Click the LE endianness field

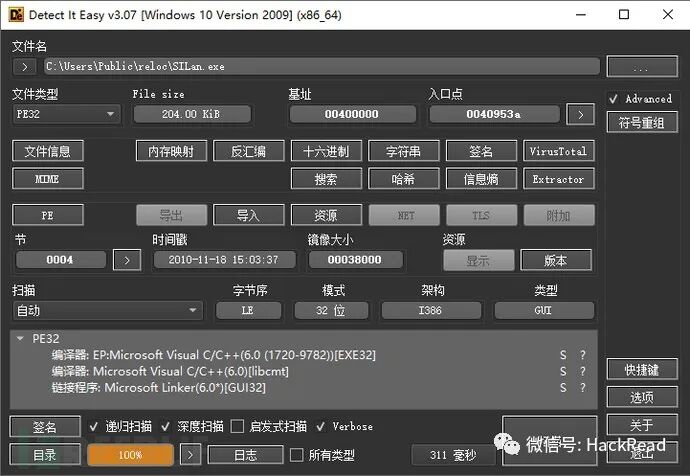248,311
